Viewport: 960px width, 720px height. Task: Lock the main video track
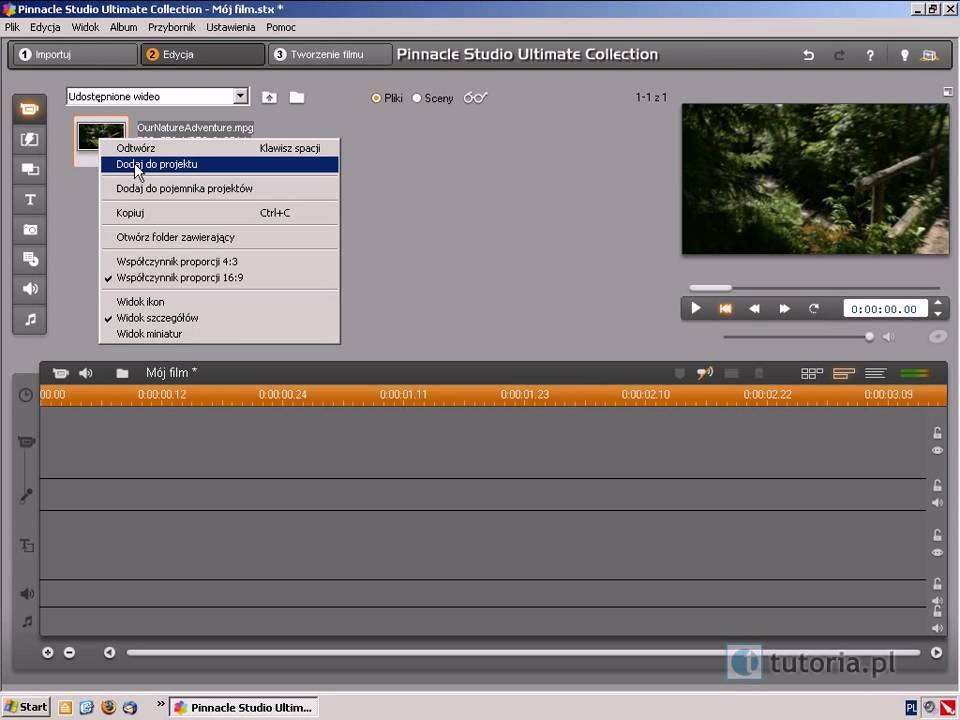coord(937,433)
